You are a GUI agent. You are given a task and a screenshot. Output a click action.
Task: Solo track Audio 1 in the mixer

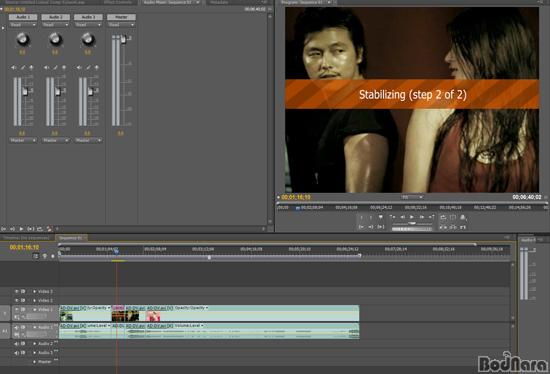coord(22,67)
